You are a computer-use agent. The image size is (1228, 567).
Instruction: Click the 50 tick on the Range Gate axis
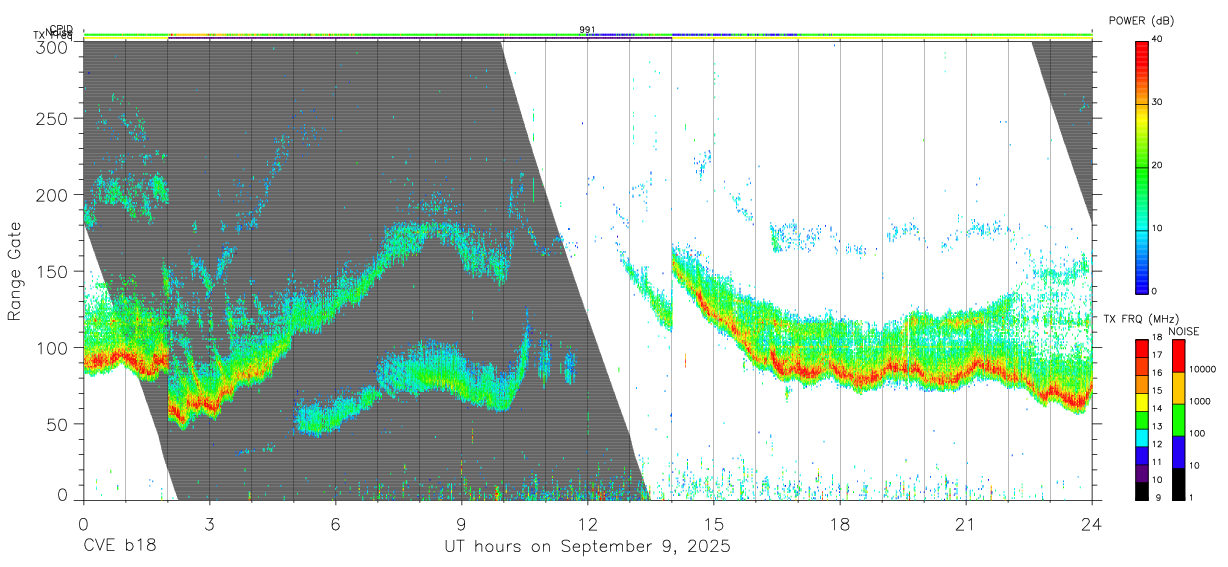pos(59,424)
